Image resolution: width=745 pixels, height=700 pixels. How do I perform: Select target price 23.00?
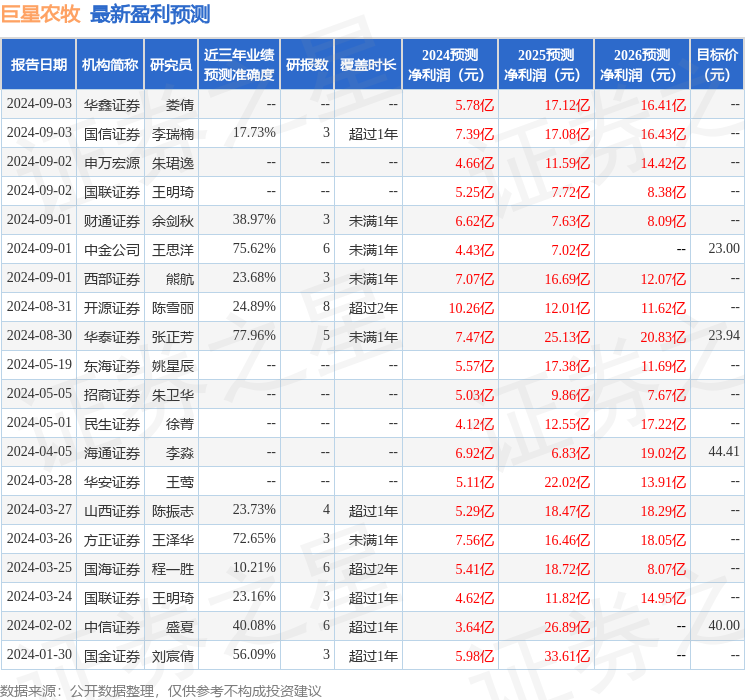[724, 249]
